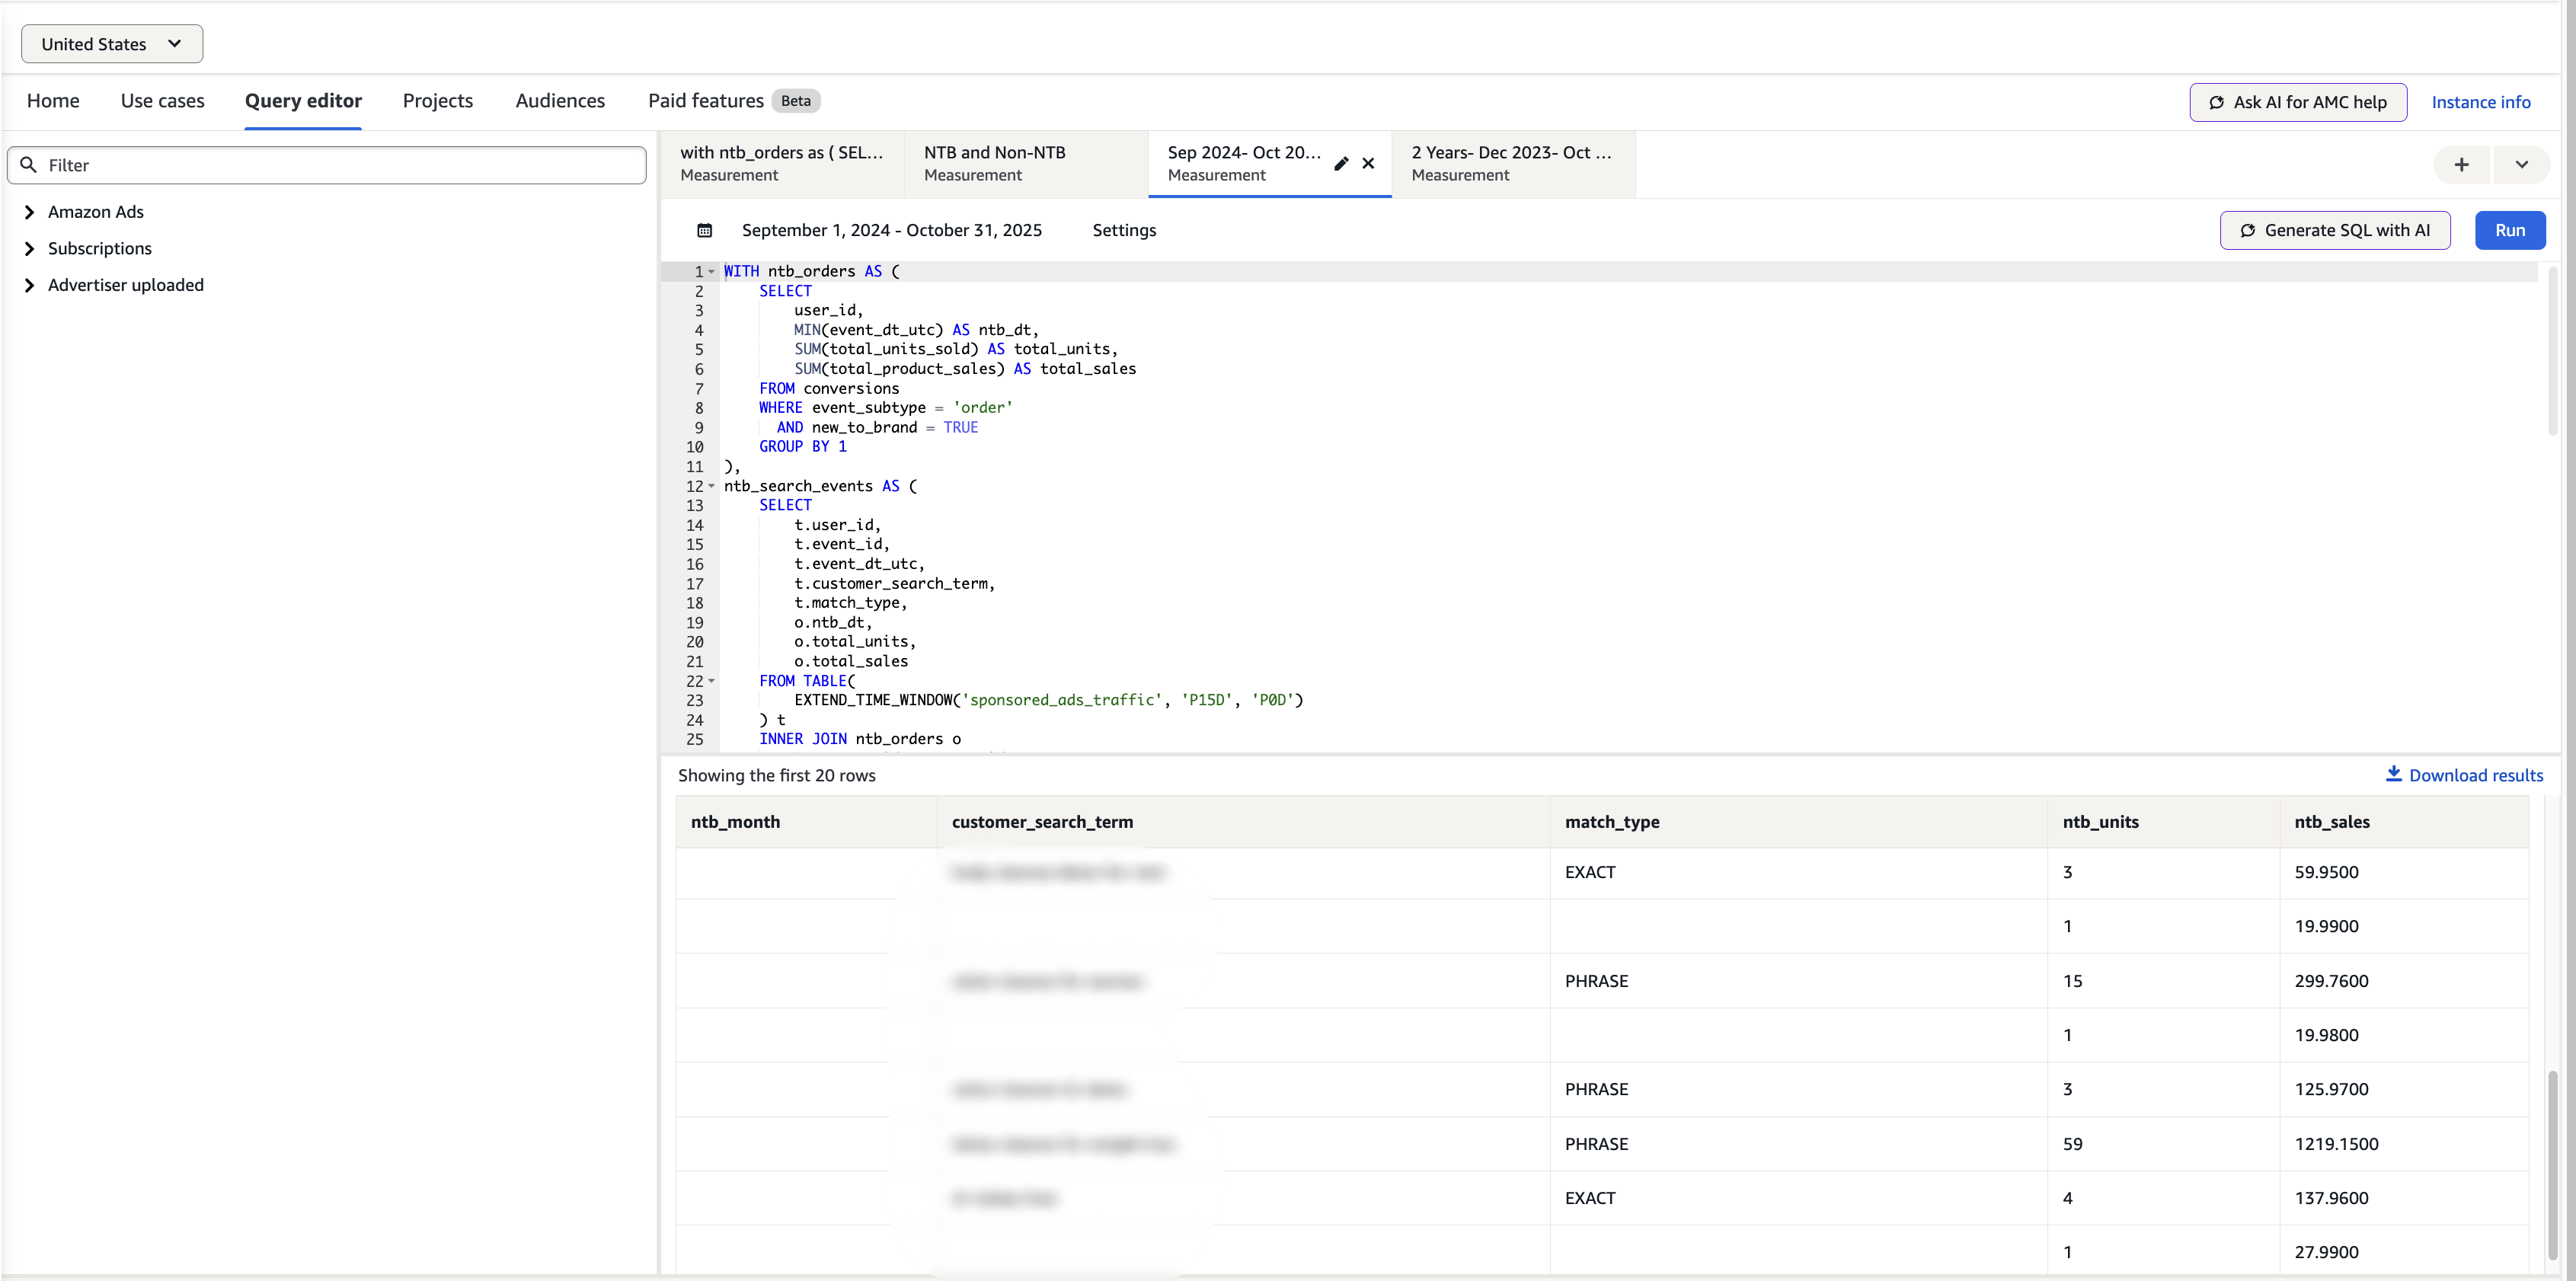The image size is (2576, 1281).
Task: Click the Run button
Action: click(x=2510, y=229)
